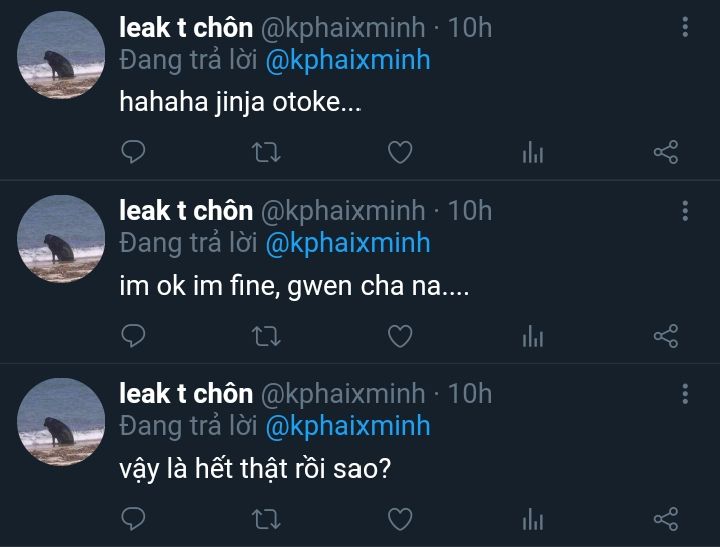Reply to the "im ok im fine" tweet
Image resolution: width=720 pixels, height=547 pixels.
[133, 336]
